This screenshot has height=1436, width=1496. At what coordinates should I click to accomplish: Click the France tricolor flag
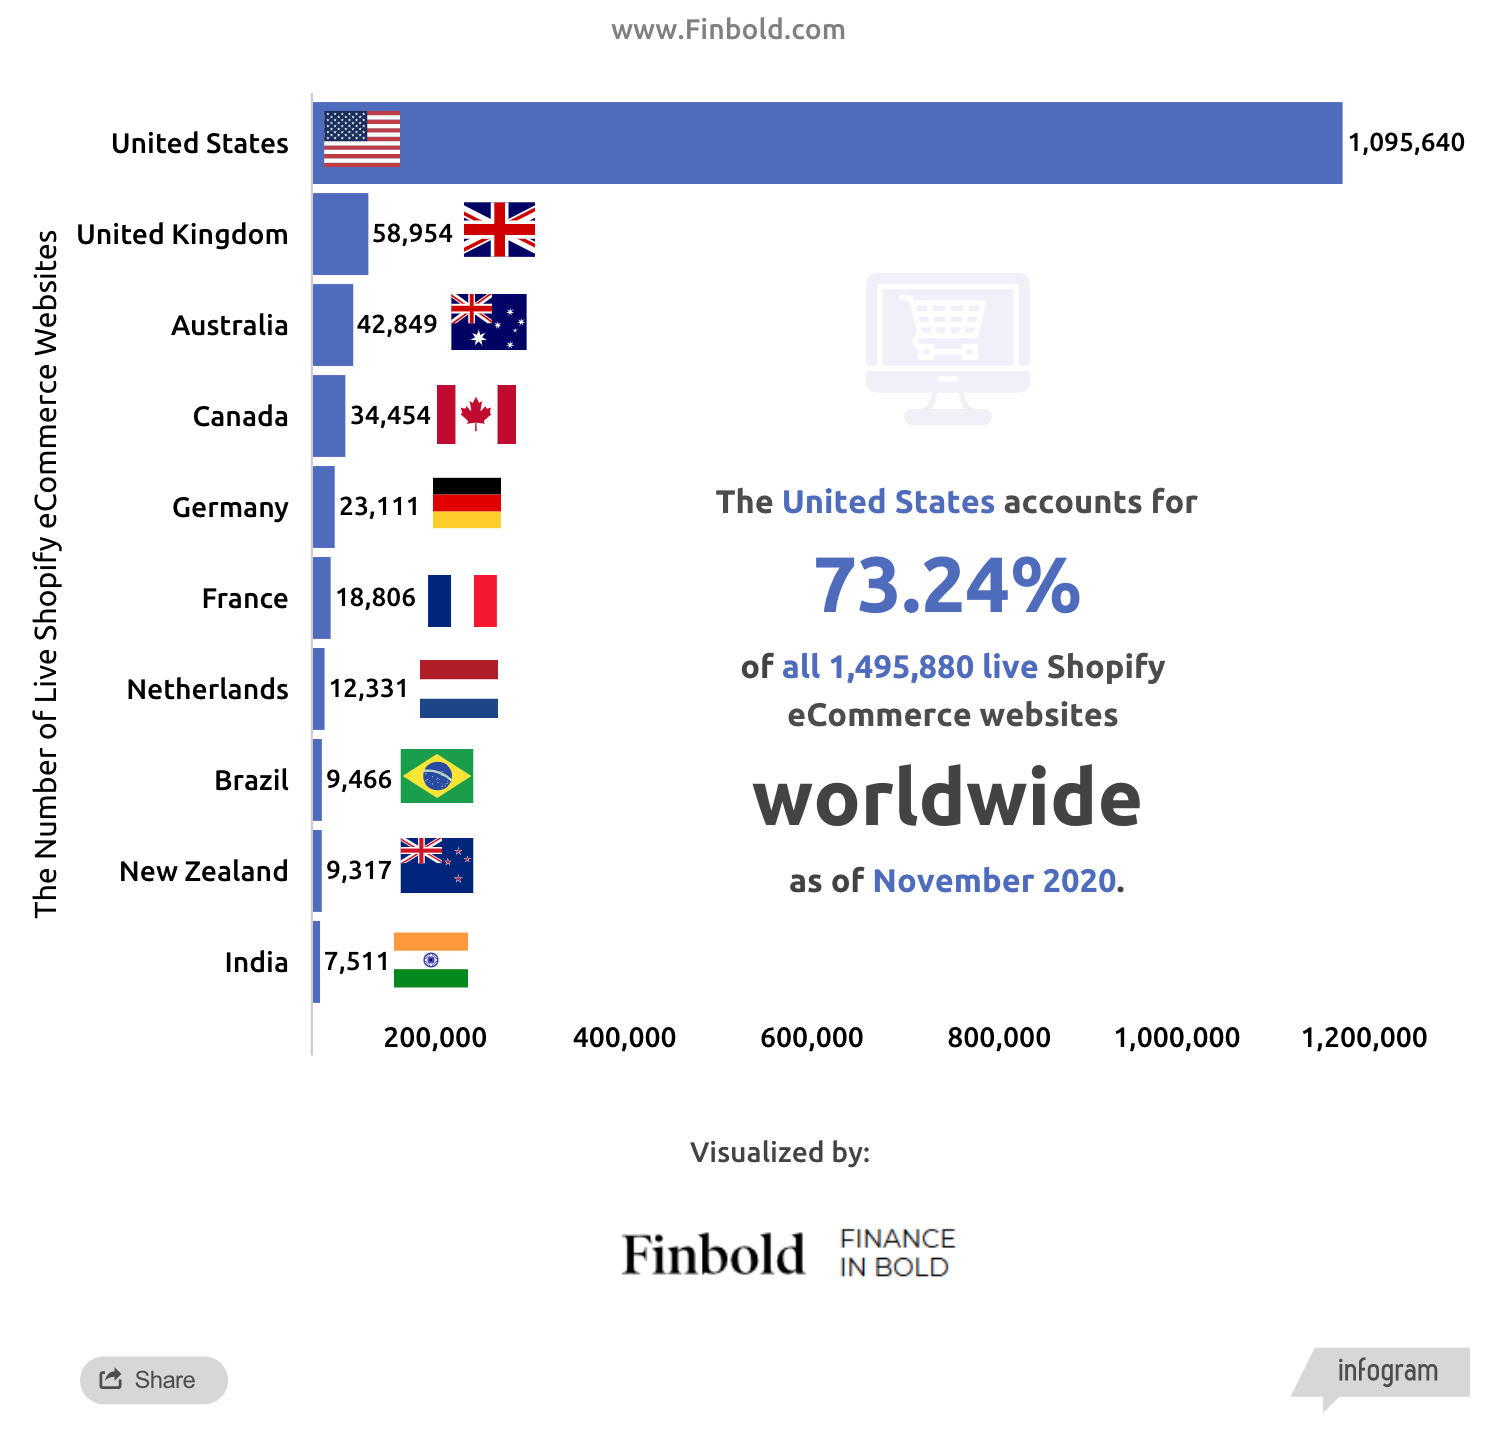[462, 601]
